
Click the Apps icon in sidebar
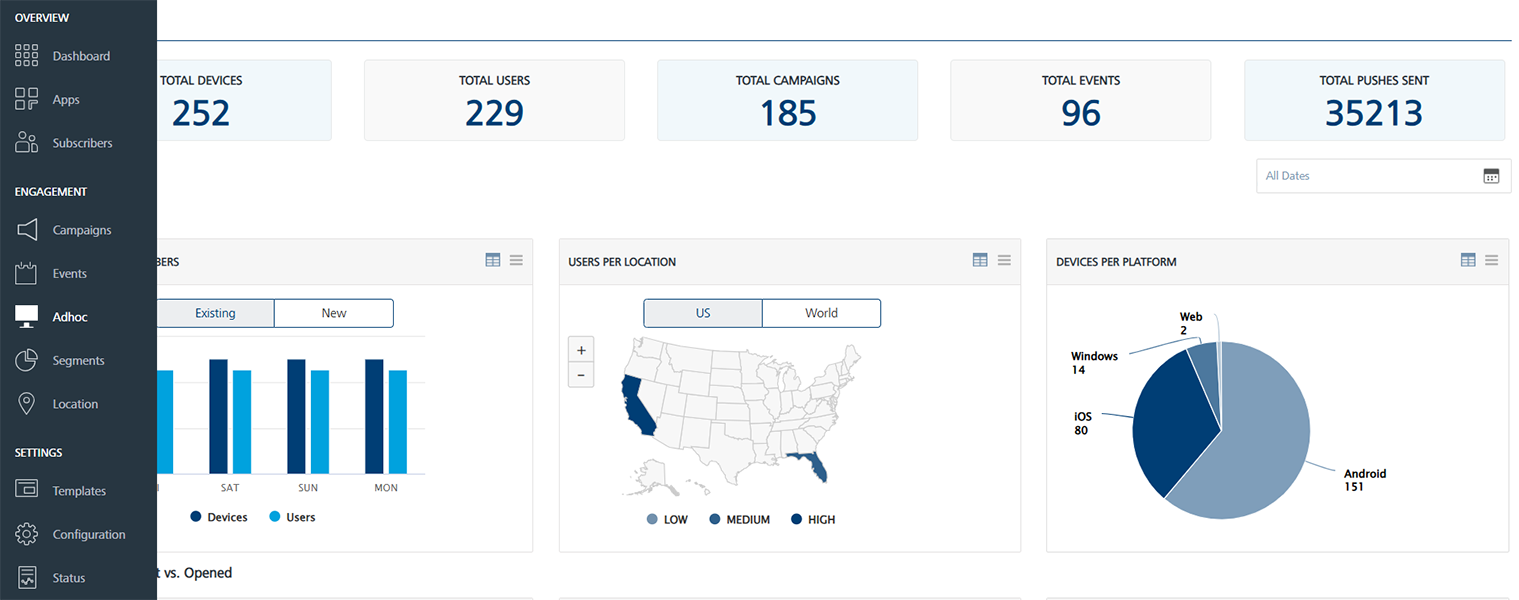coord(27,99)
